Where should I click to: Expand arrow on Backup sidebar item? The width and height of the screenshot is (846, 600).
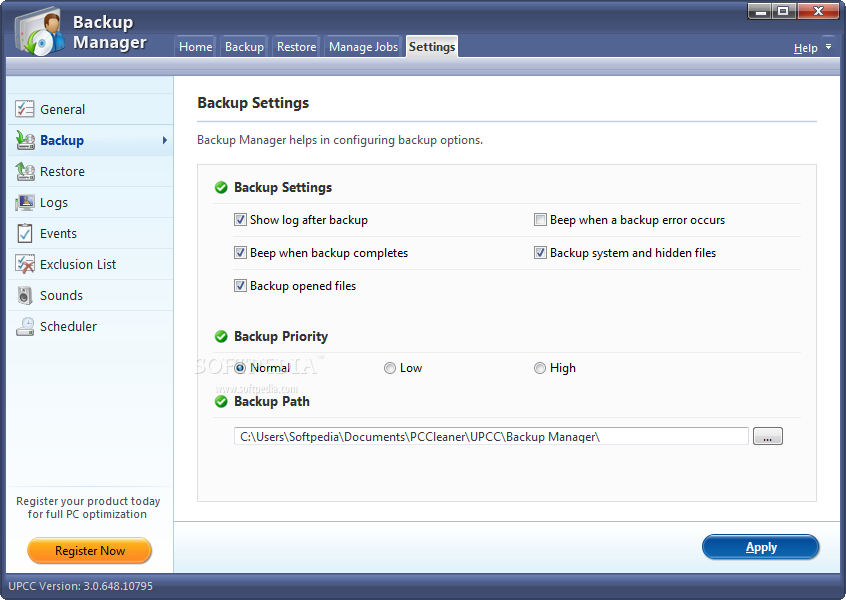coord(165,140)
